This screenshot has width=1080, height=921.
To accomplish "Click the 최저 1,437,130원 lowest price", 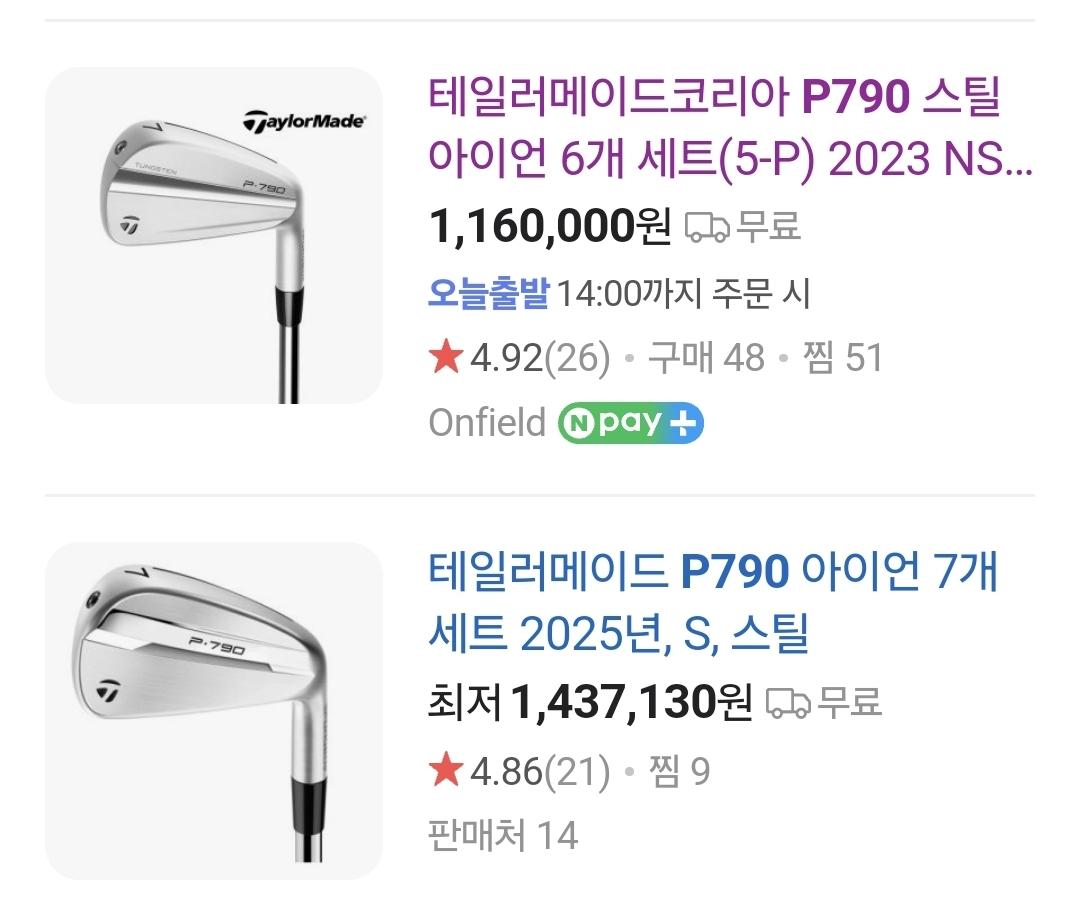I will [590, 704].
